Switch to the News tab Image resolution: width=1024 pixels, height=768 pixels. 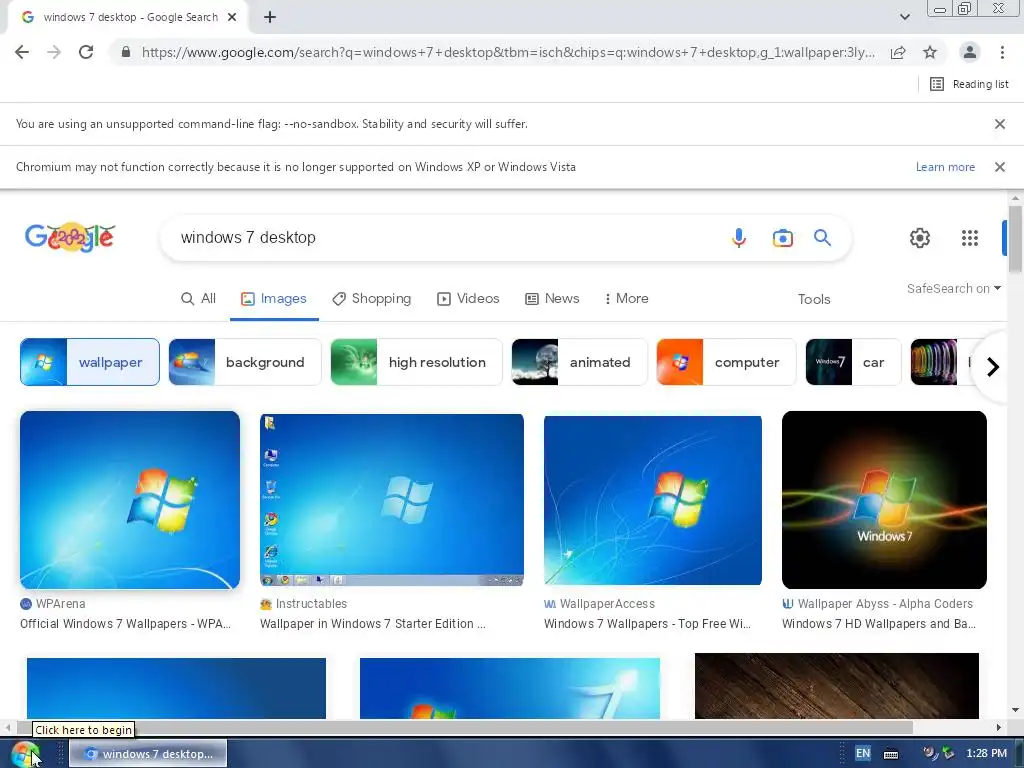tap(552, 298)
